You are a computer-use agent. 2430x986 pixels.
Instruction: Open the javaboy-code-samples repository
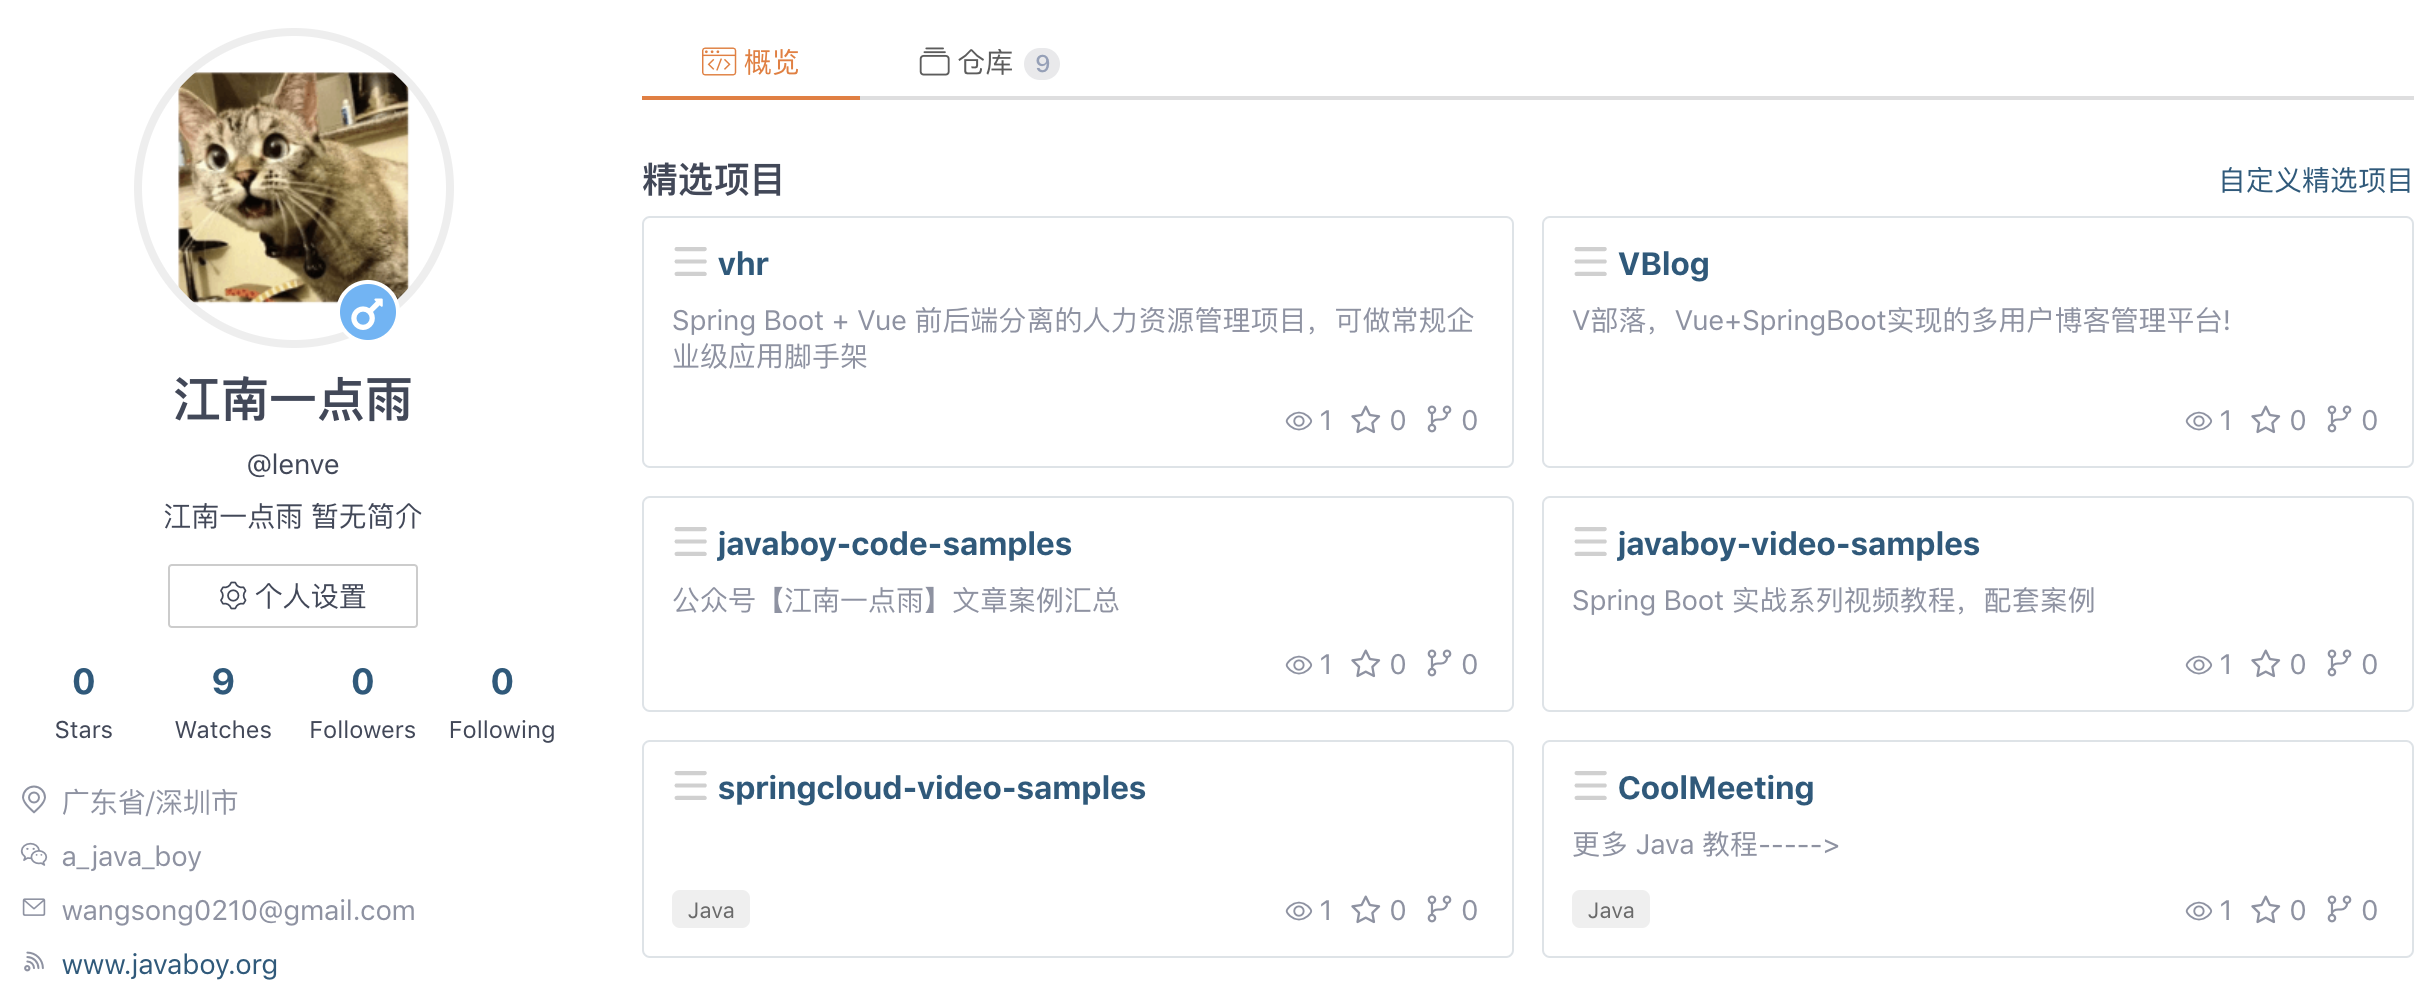point(894,543)
